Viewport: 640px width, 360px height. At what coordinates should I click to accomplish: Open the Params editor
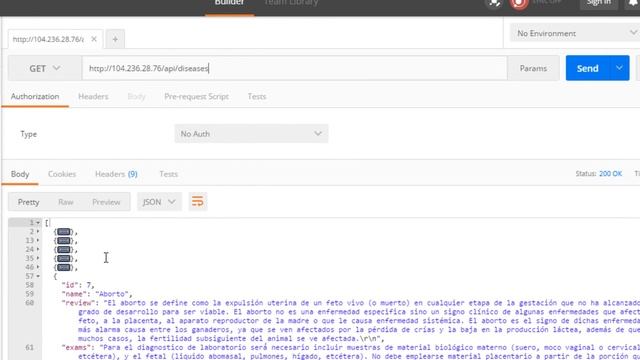point(533,68)
